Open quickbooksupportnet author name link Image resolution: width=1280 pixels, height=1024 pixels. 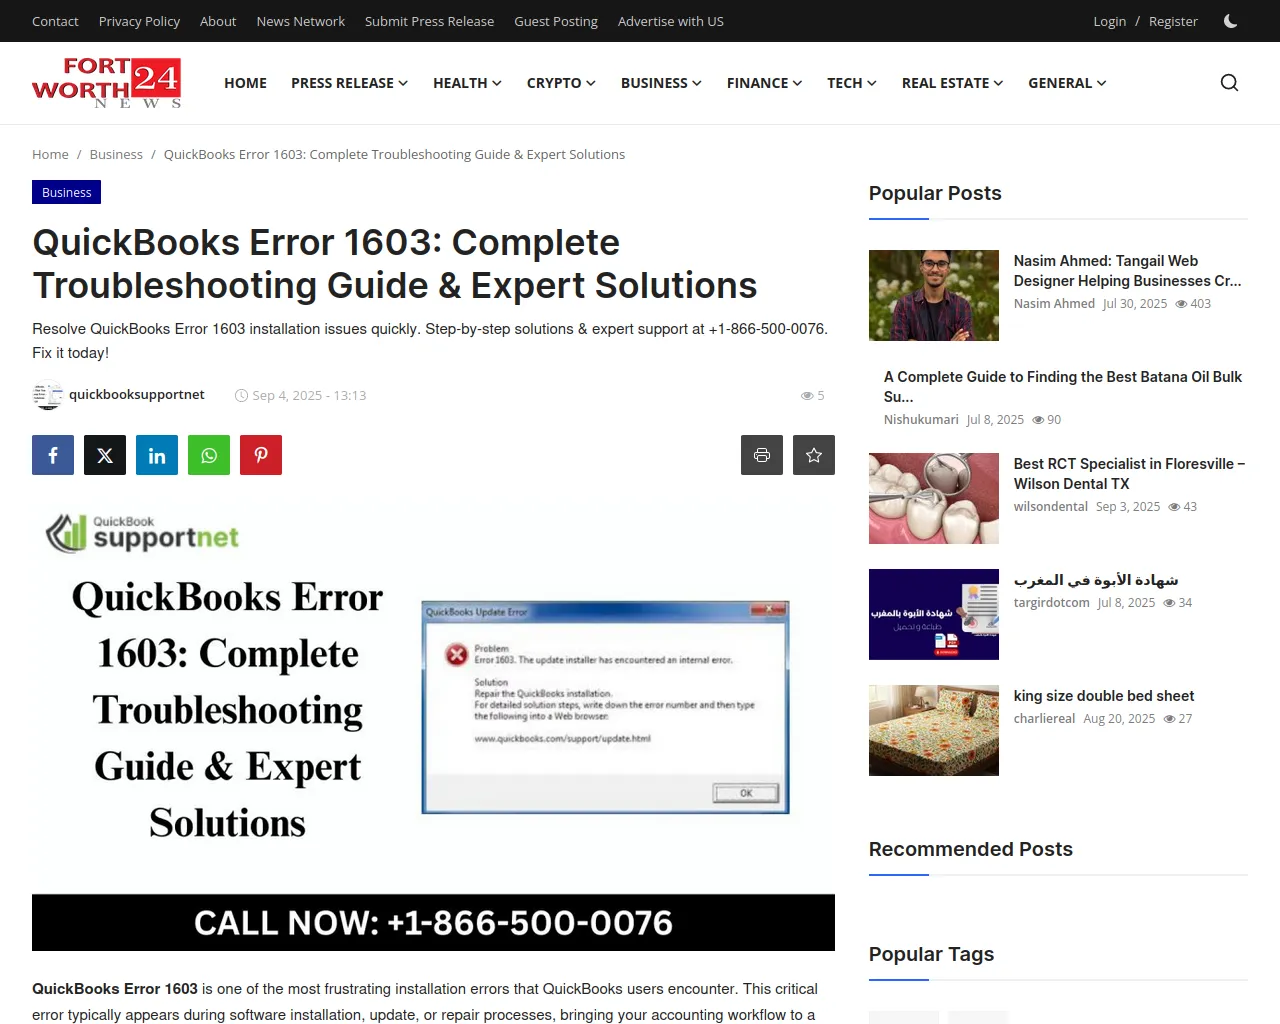[x=136, y=395]
